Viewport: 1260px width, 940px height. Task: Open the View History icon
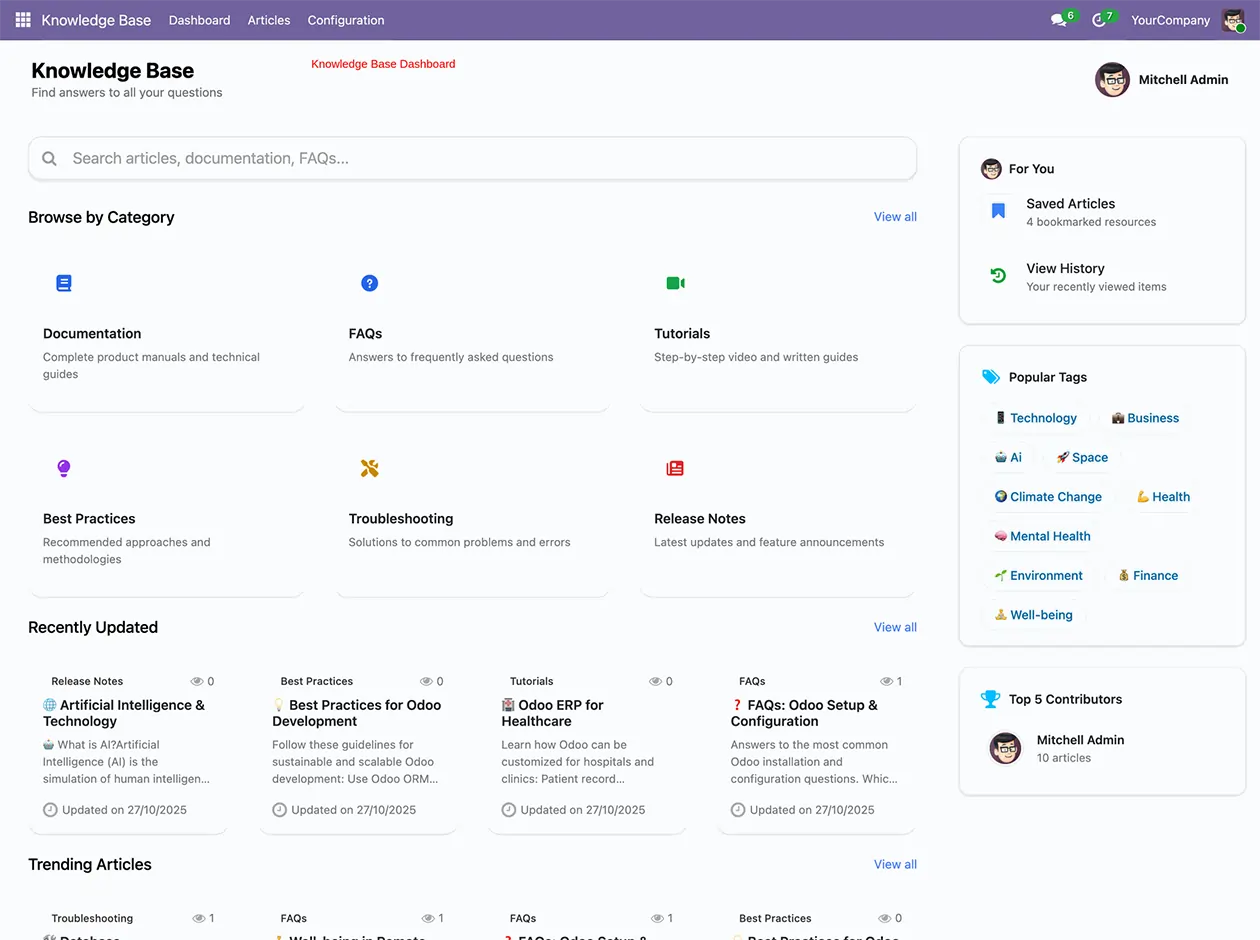[995, 275]
